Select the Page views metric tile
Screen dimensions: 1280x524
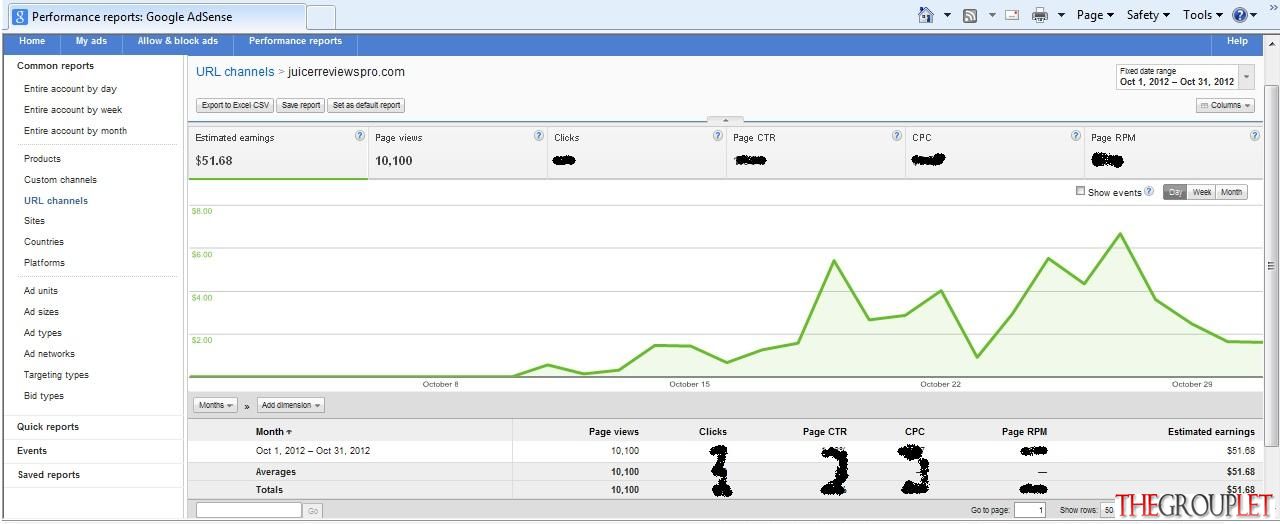(458, 152)
